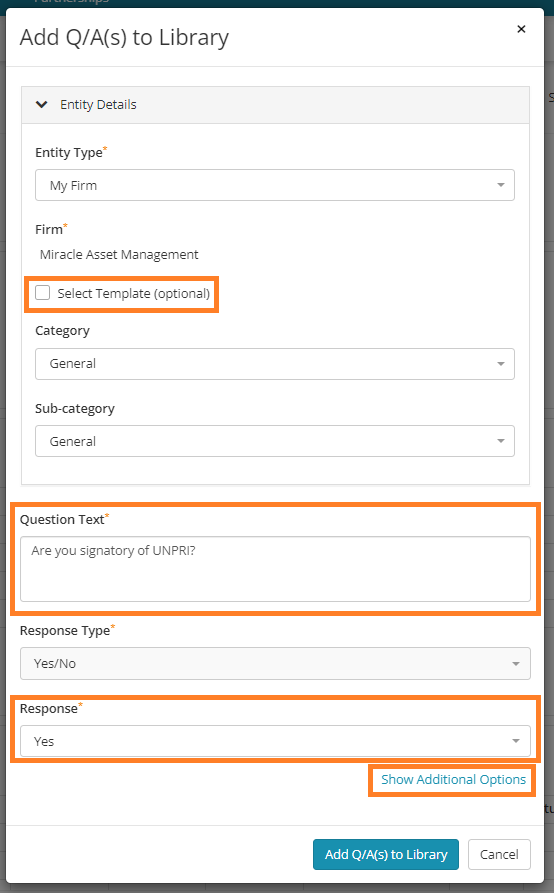Viewport: 554px width, 893px height.
Task: Click the caret icon on Response Type field
Action: tap(516, 663)
